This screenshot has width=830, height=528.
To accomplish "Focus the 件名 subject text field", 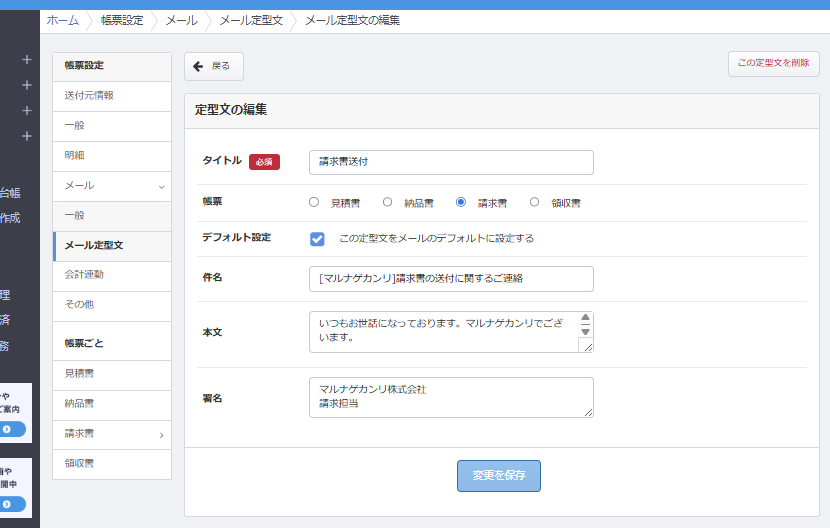I will click(x=451, y=279).
